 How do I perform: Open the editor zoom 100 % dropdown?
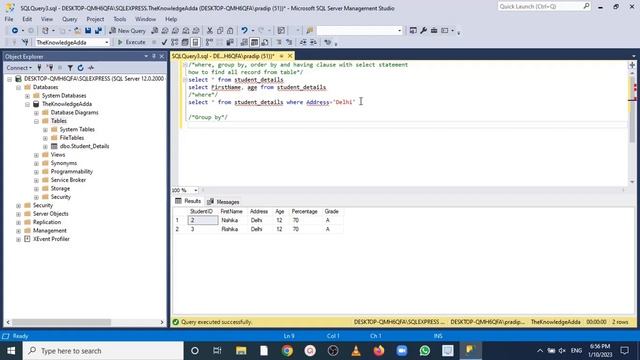tap(196, 190)
